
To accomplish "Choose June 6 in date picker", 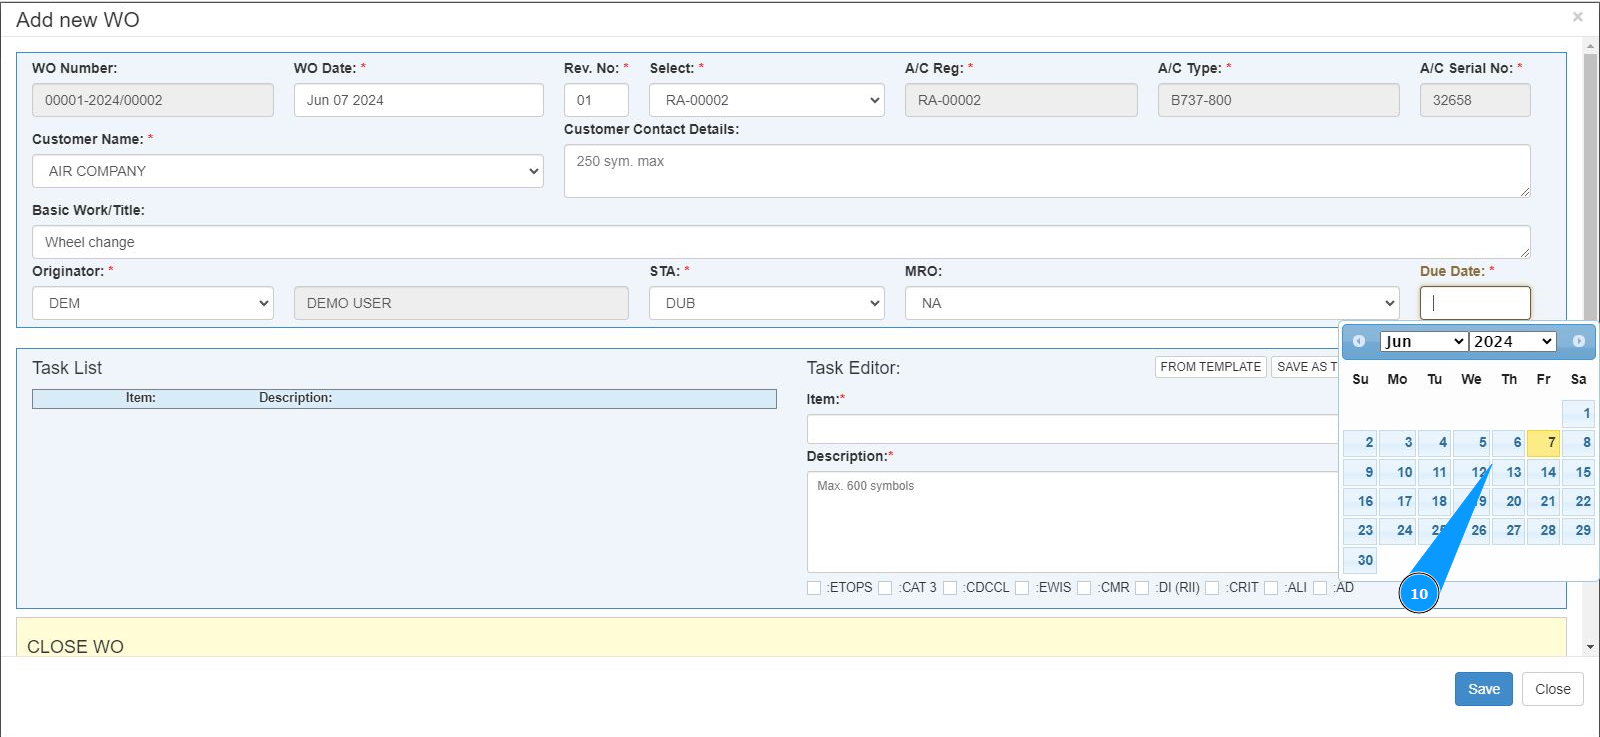I will pyautogui.click(x=1509, y=442).
